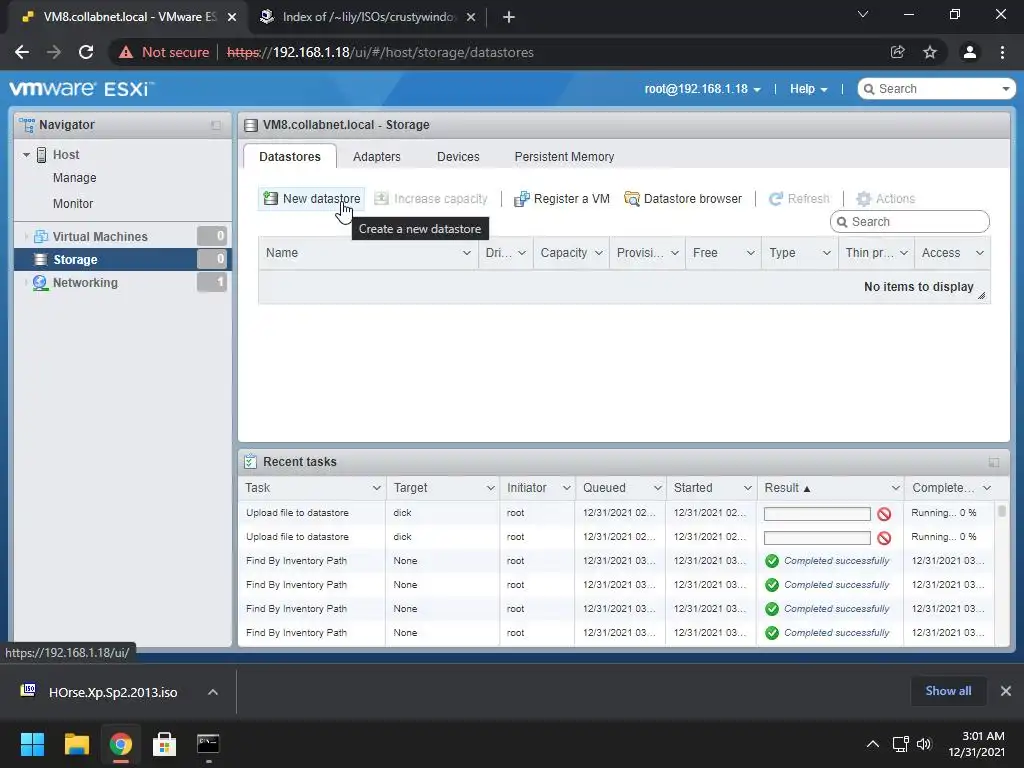Open the Help dropdown menu
The width and height of the screenshot is (1024, 768).
point(808,89)
